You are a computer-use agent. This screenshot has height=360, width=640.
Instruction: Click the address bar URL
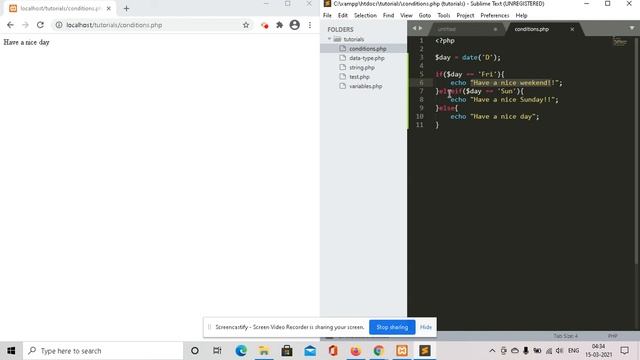point(114,25)
